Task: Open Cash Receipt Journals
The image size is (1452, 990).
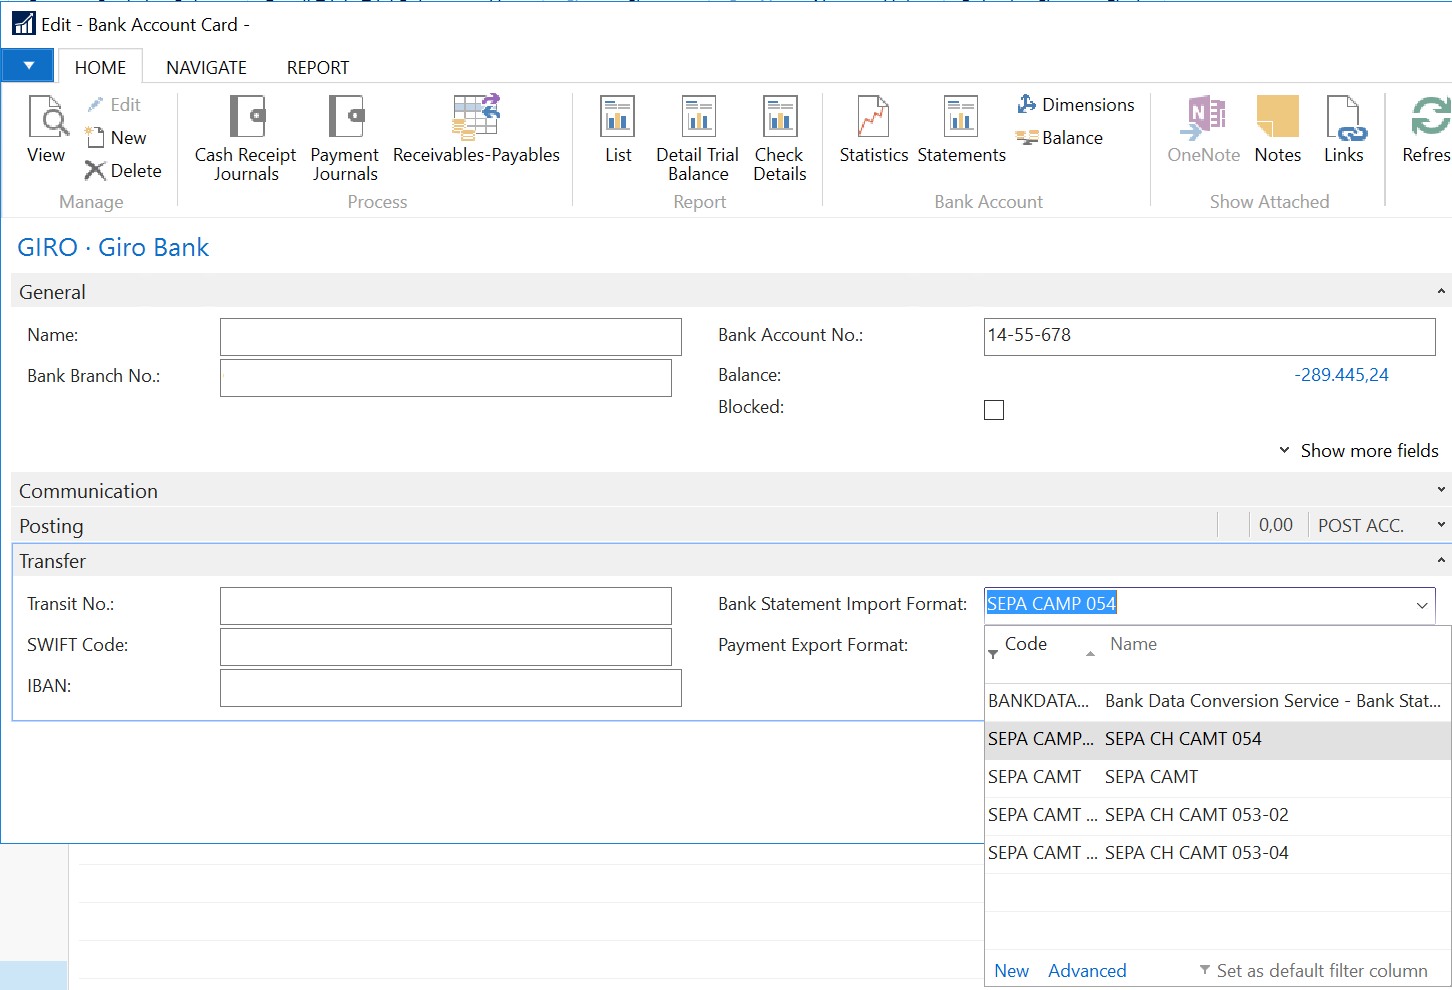Action: point(245,139)
